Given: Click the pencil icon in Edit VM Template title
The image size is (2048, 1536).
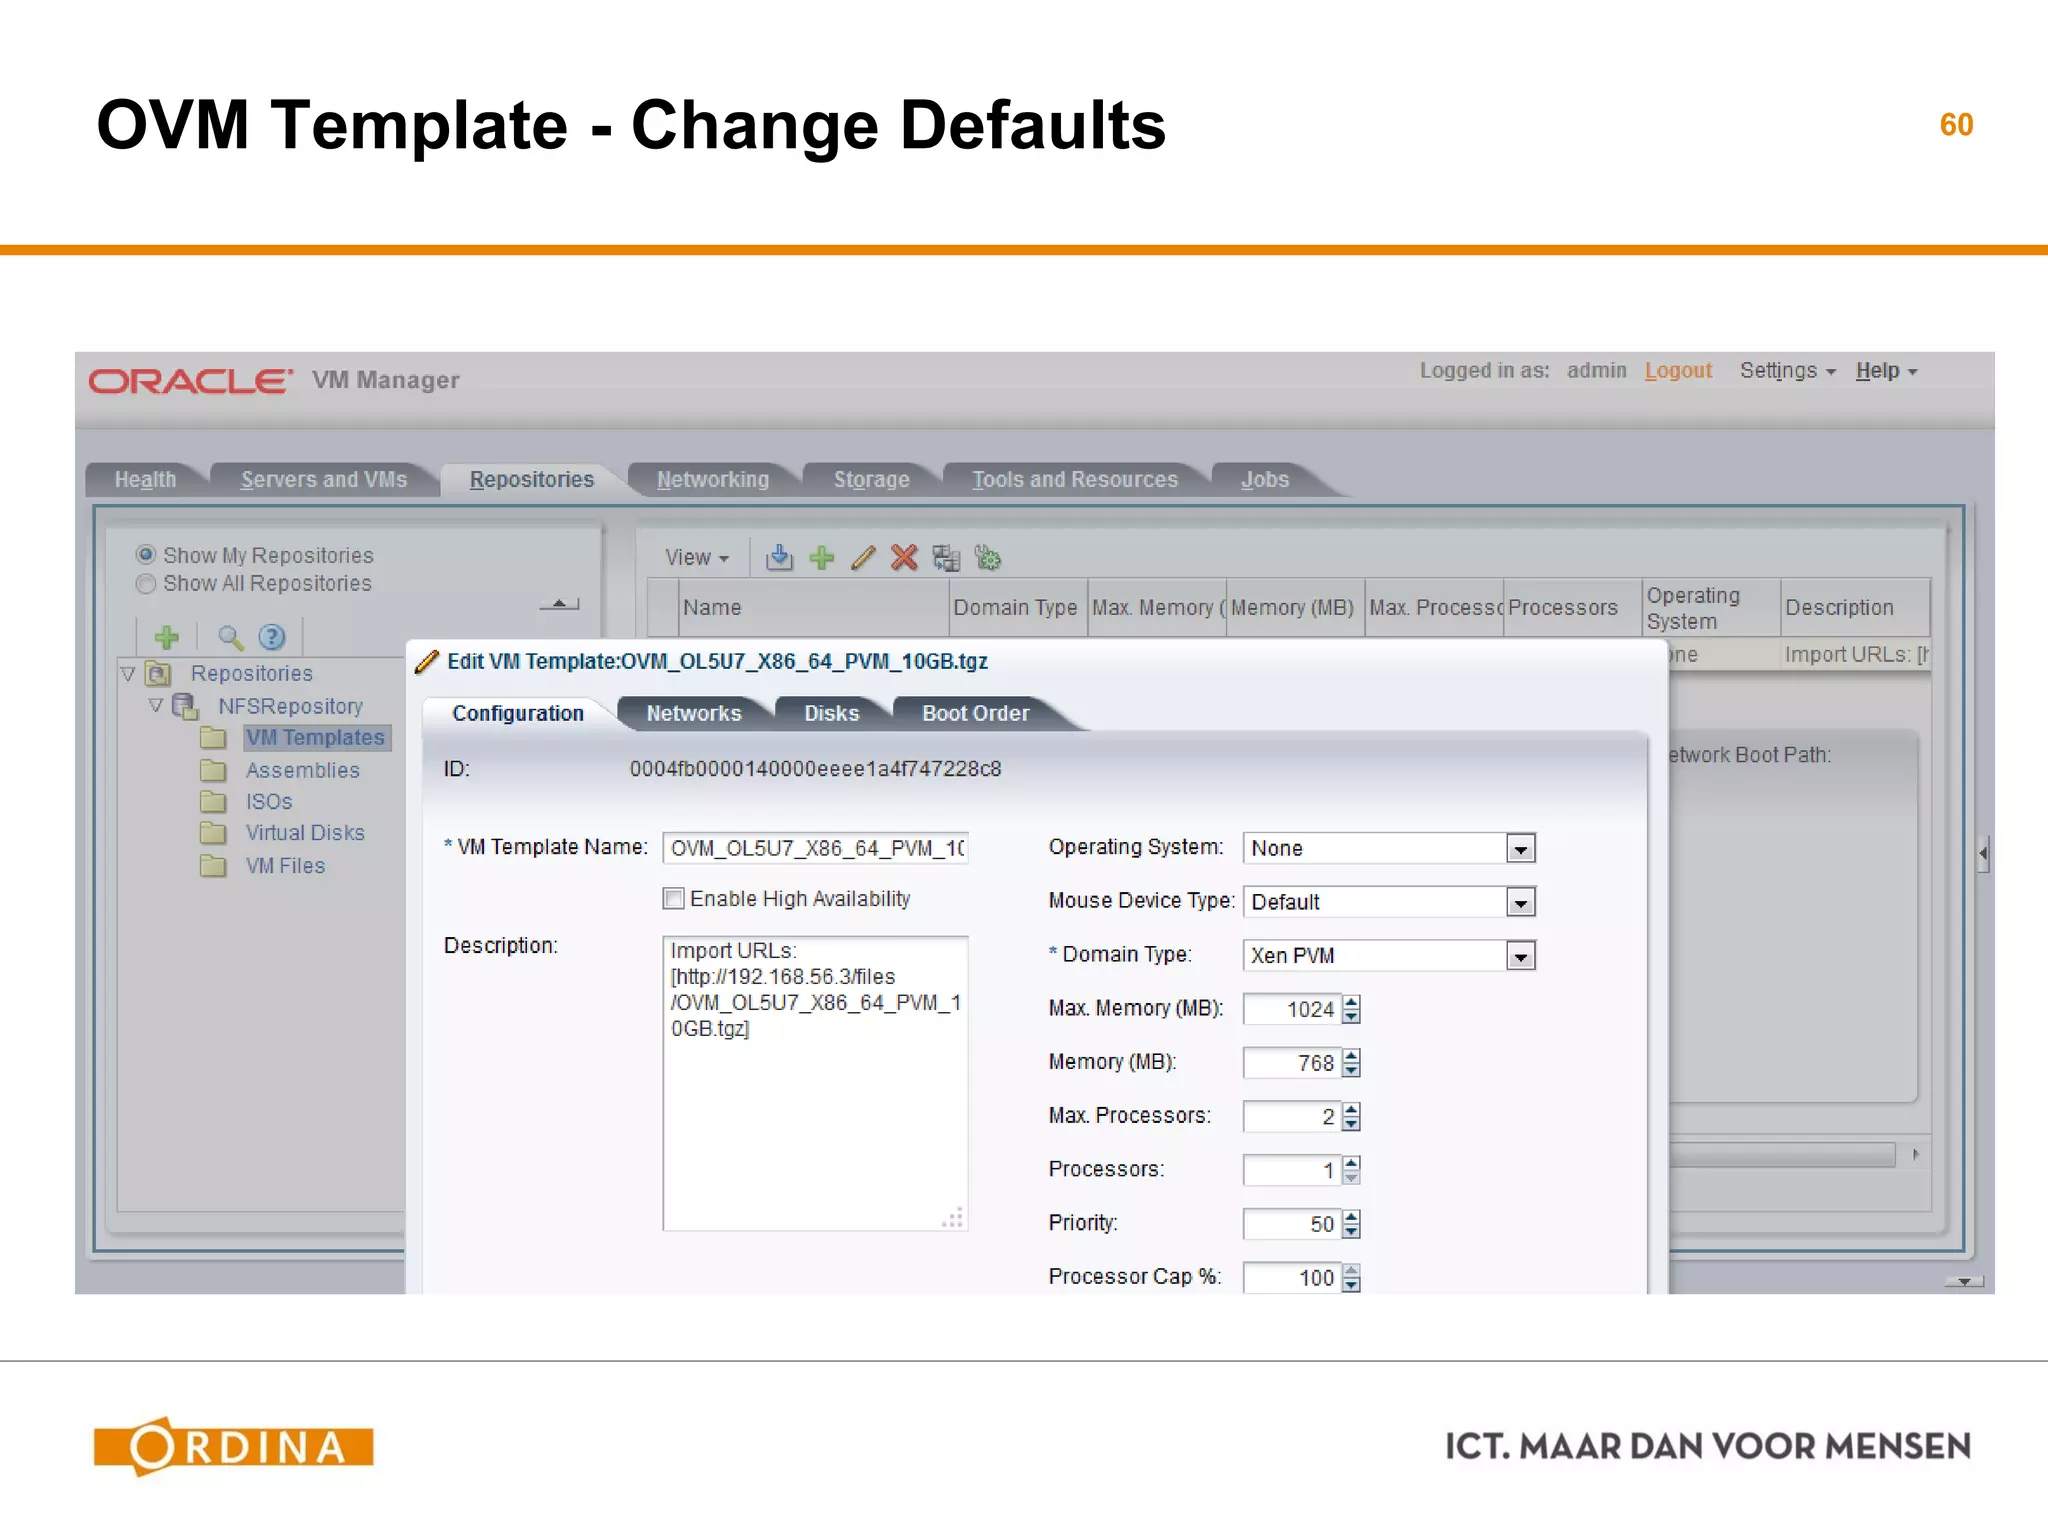Looking at the screenshot, I should point(427,661).
